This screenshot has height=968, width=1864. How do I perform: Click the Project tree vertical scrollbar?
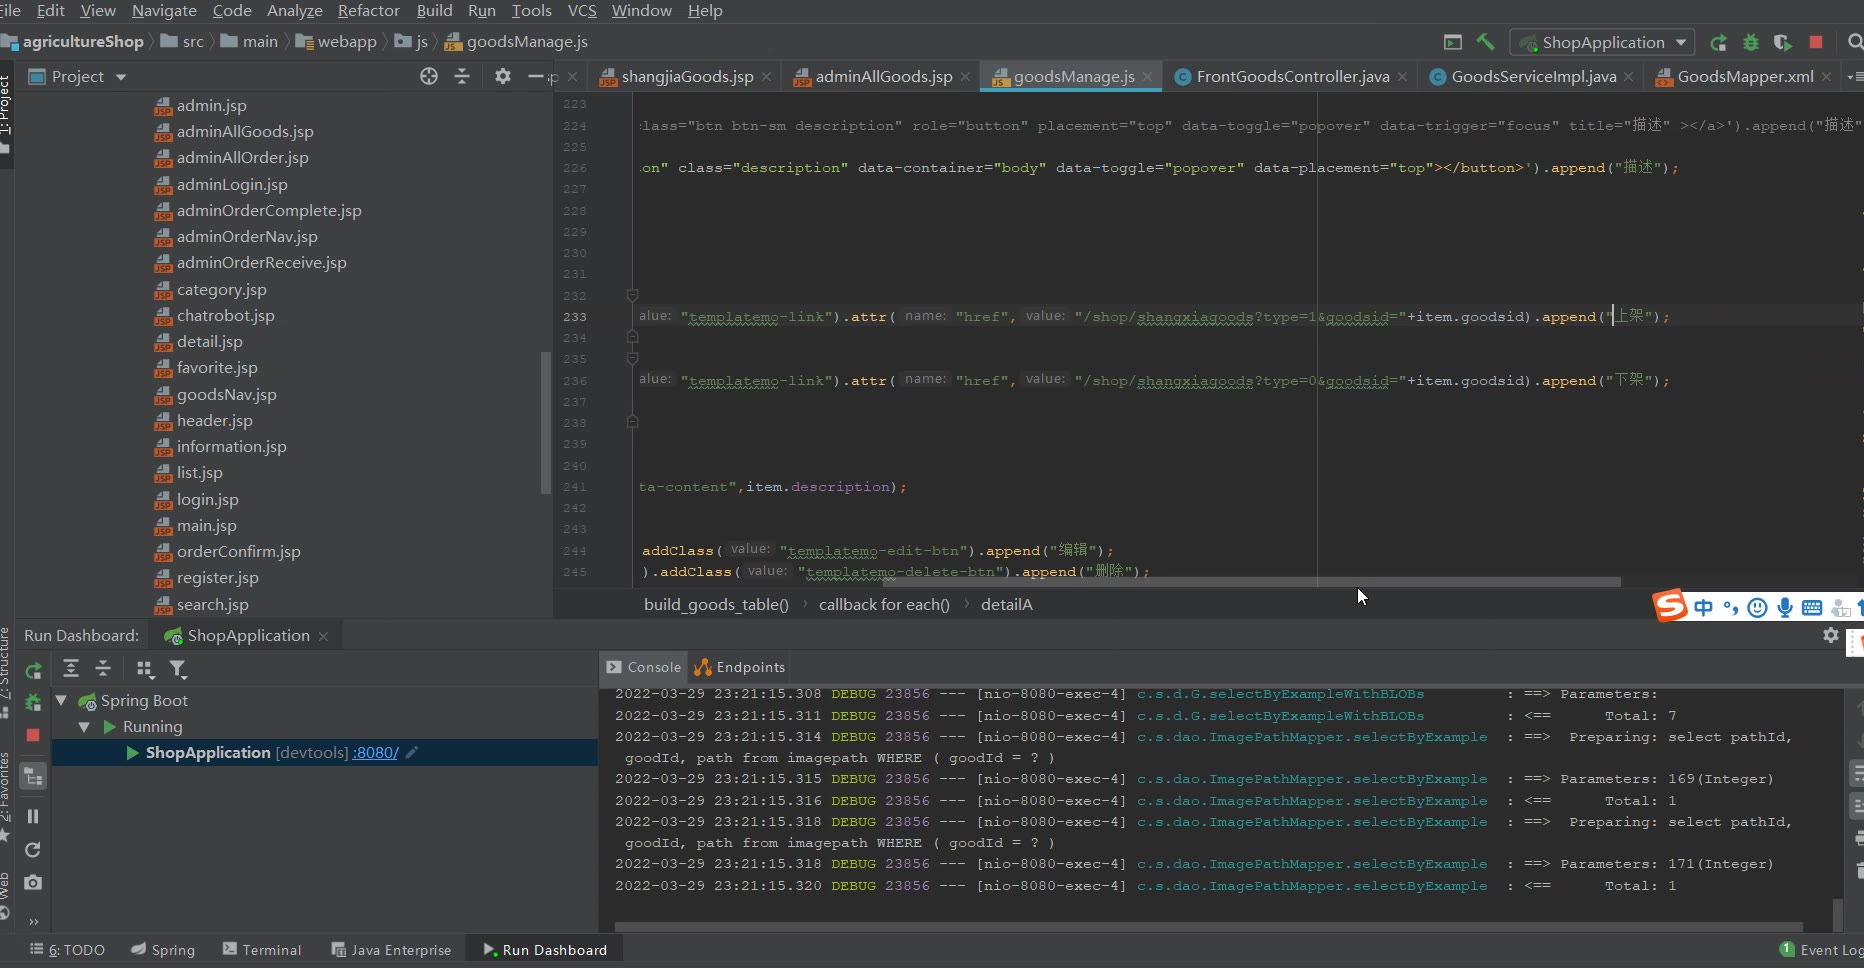tap(545, 422)
